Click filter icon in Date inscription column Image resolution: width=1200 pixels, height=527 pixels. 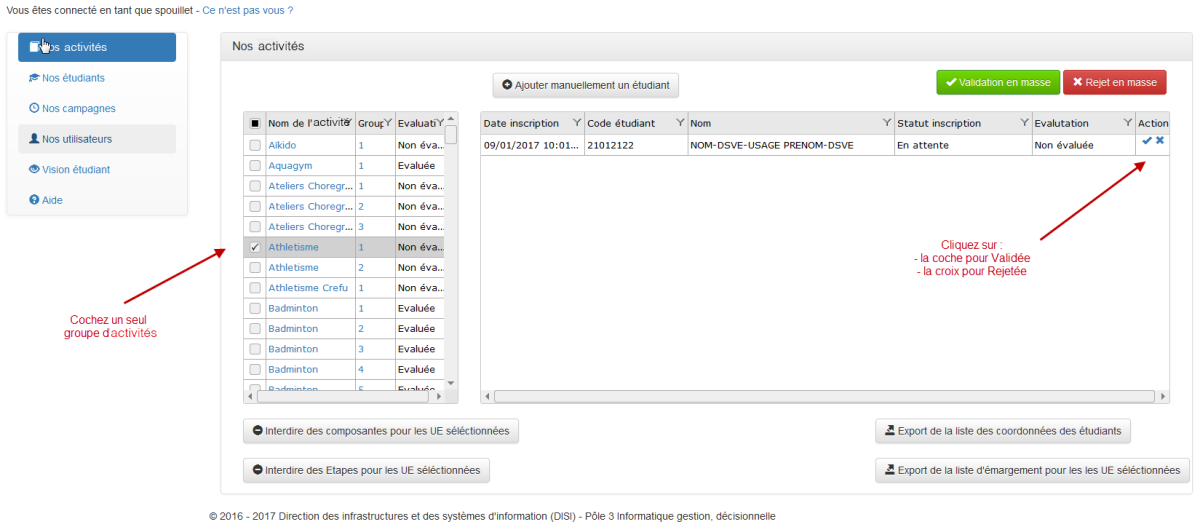(576, 123)
